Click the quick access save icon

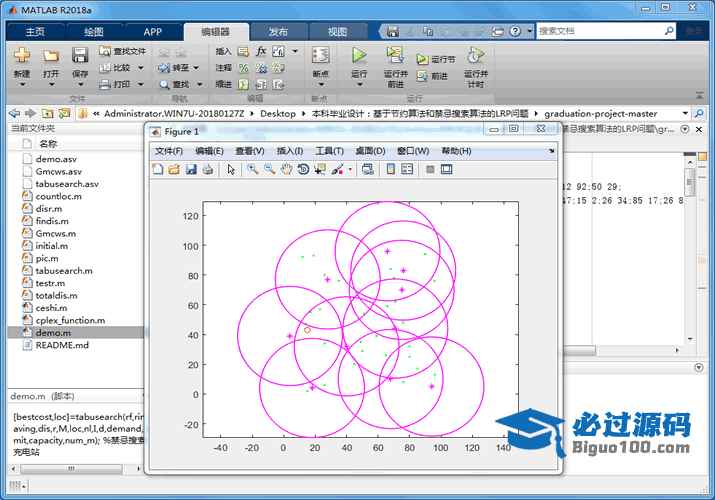pyautogui.click(x=393, y=31)
